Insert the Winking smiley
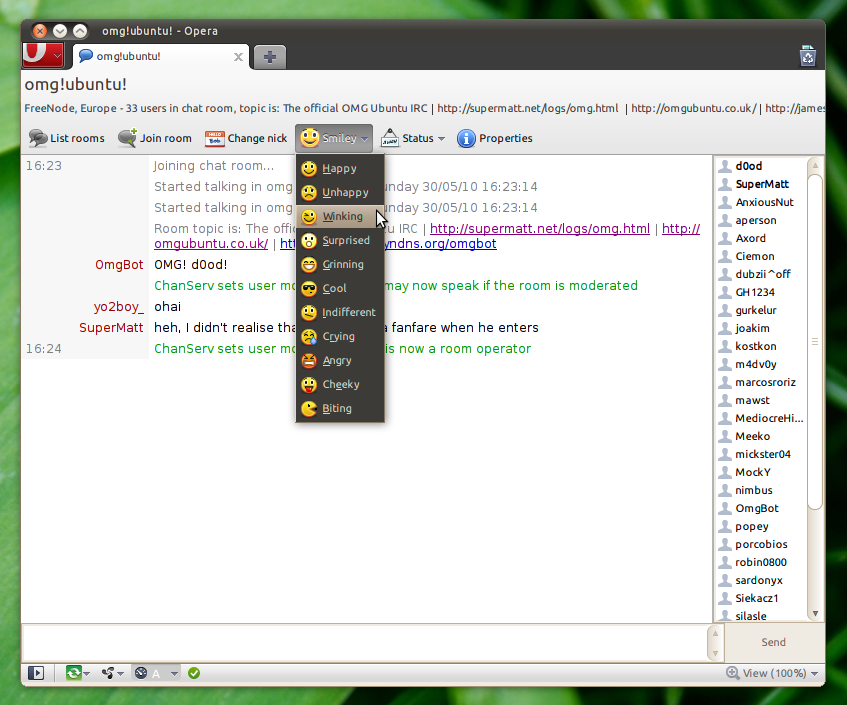 pyautogui.click(x=340, y=216)
